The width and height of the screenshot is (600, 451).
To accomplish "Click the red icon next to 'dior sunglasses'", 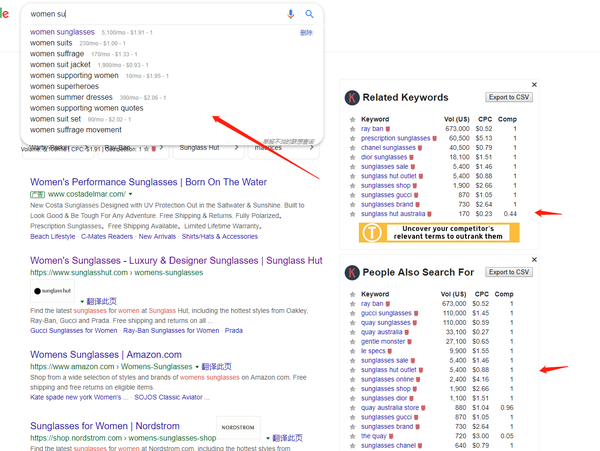I will coord(411,157).
